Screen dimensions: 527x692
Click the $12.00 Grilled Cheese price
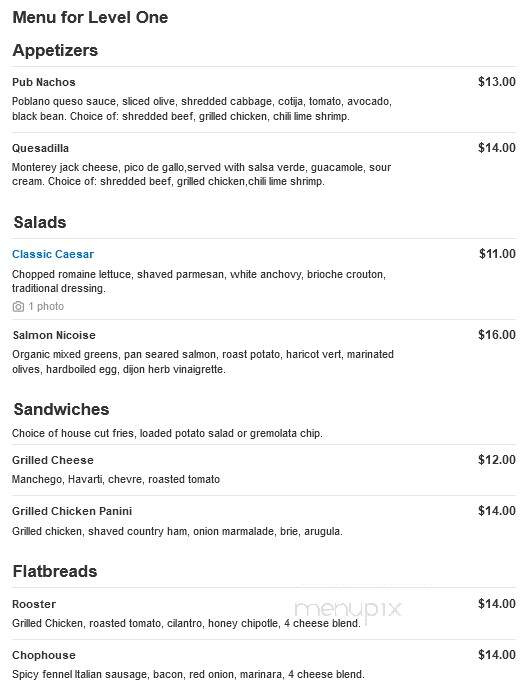tap(497, 460)
